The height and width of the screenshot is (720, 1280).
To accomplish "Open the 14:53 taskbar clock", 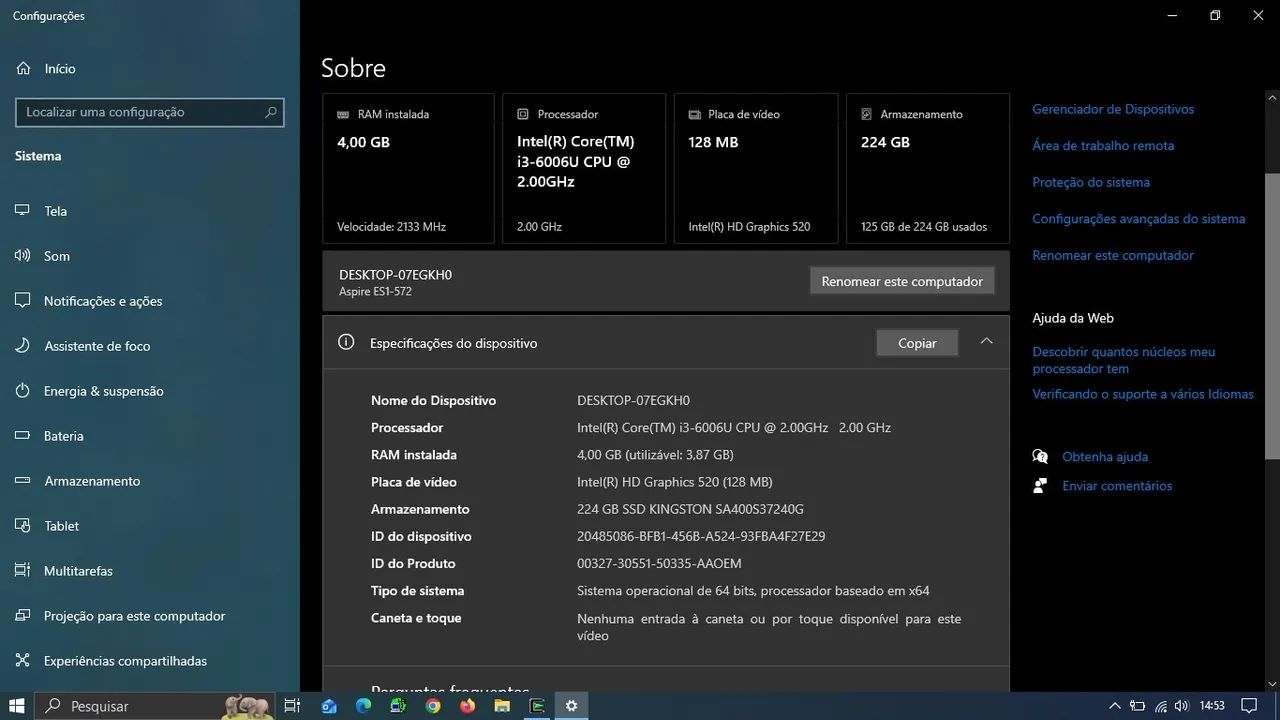I will tap(1212, 706).
